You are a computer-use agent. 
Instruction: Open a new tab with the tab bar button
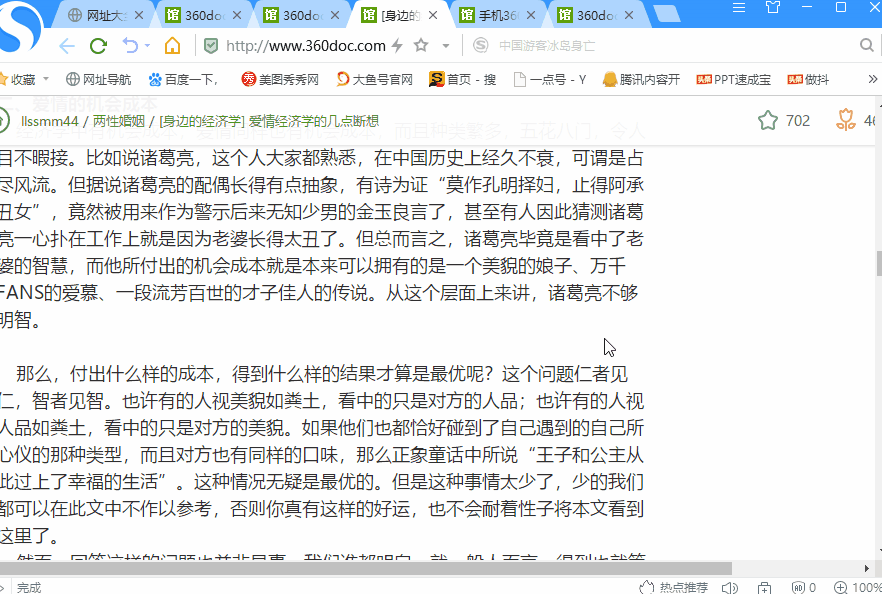667,15
